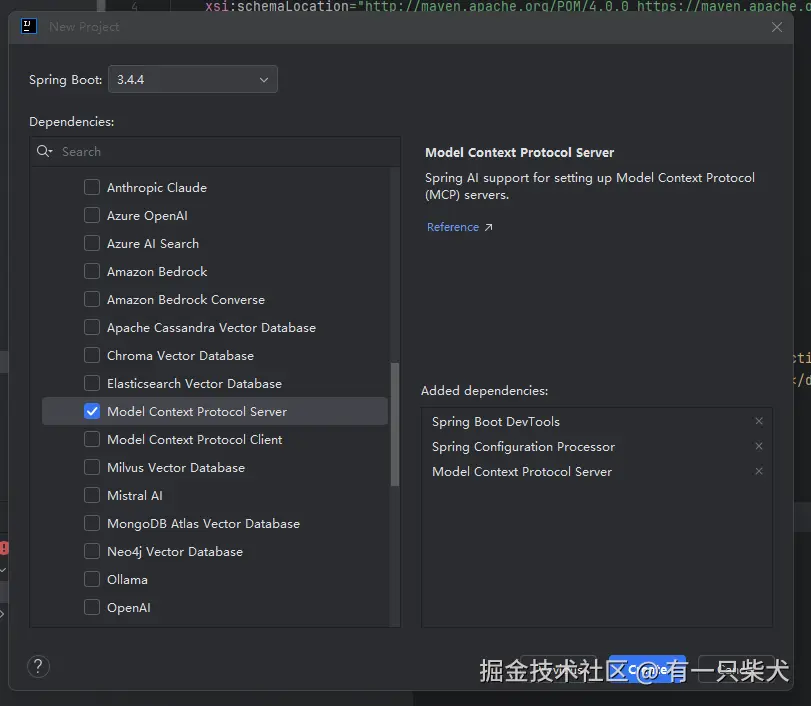Screen dimensions: 811x706
Task: Select Spring Boot DevTools in added dependencies
Action: [597, 422]
